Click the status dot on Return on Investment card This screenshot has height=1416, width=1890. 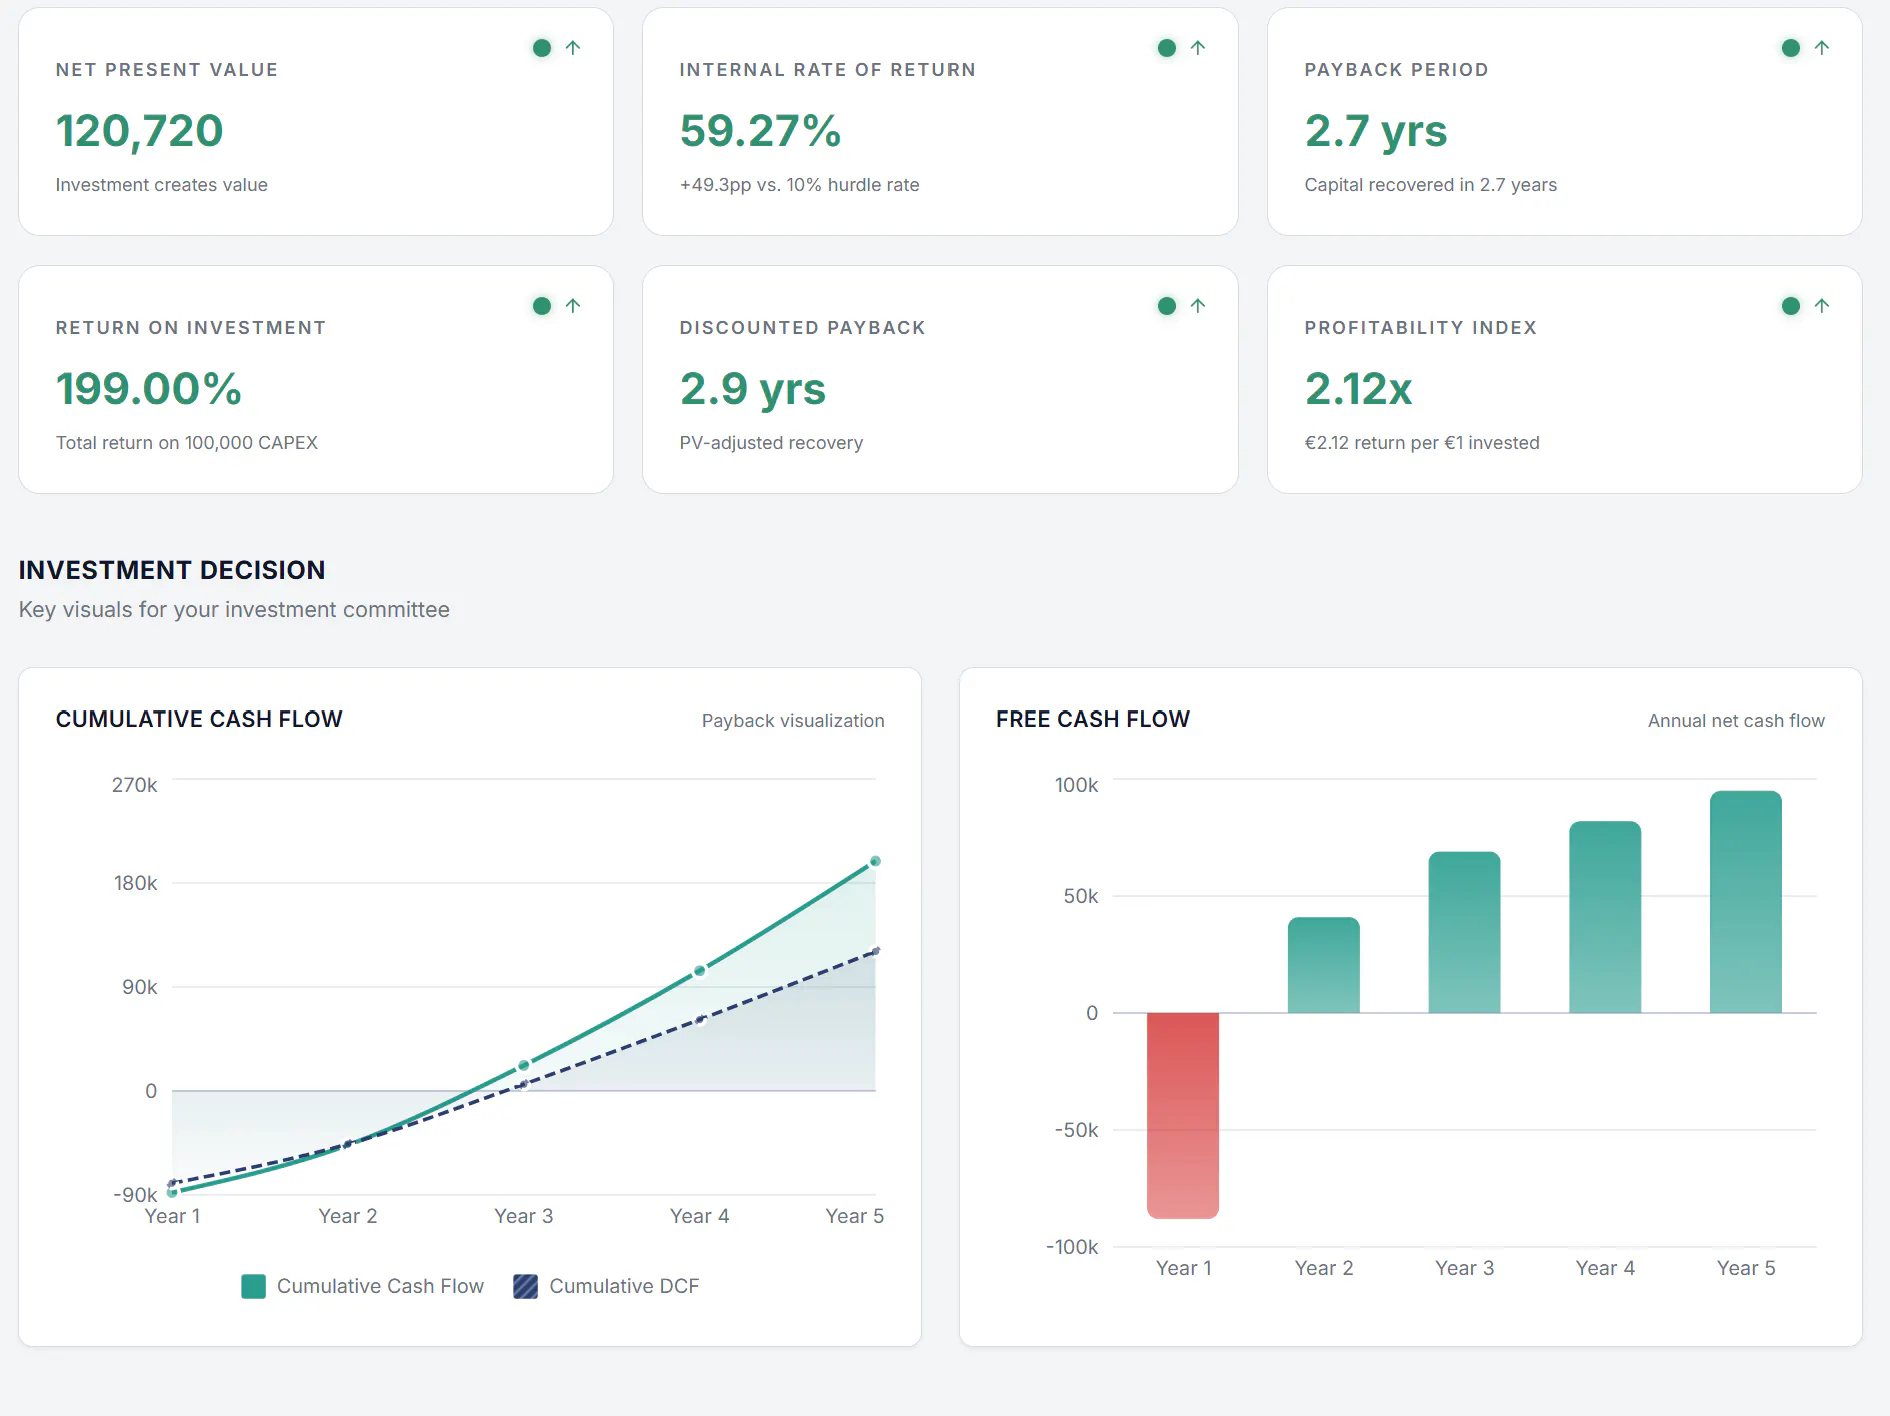542,306
